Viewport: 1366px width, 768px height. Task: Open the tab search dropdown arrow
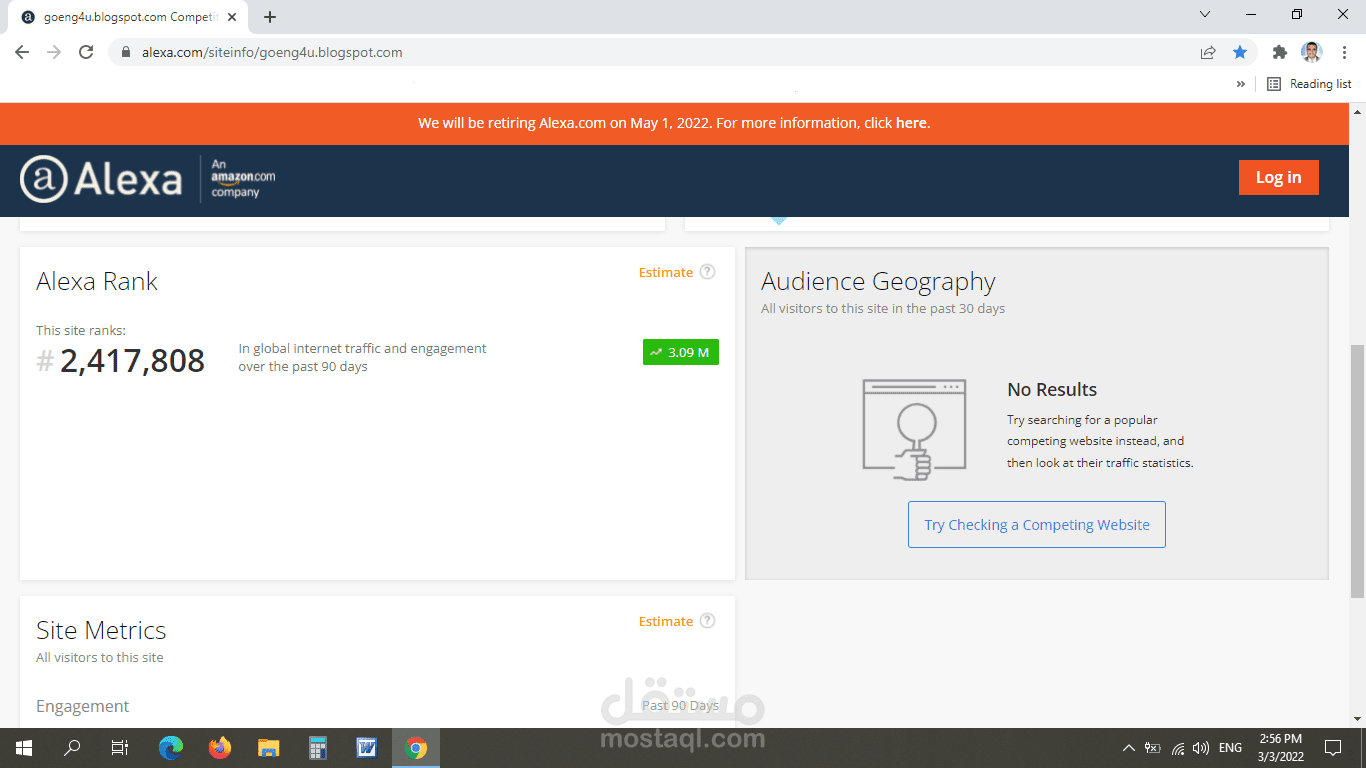click(1205, 14)
